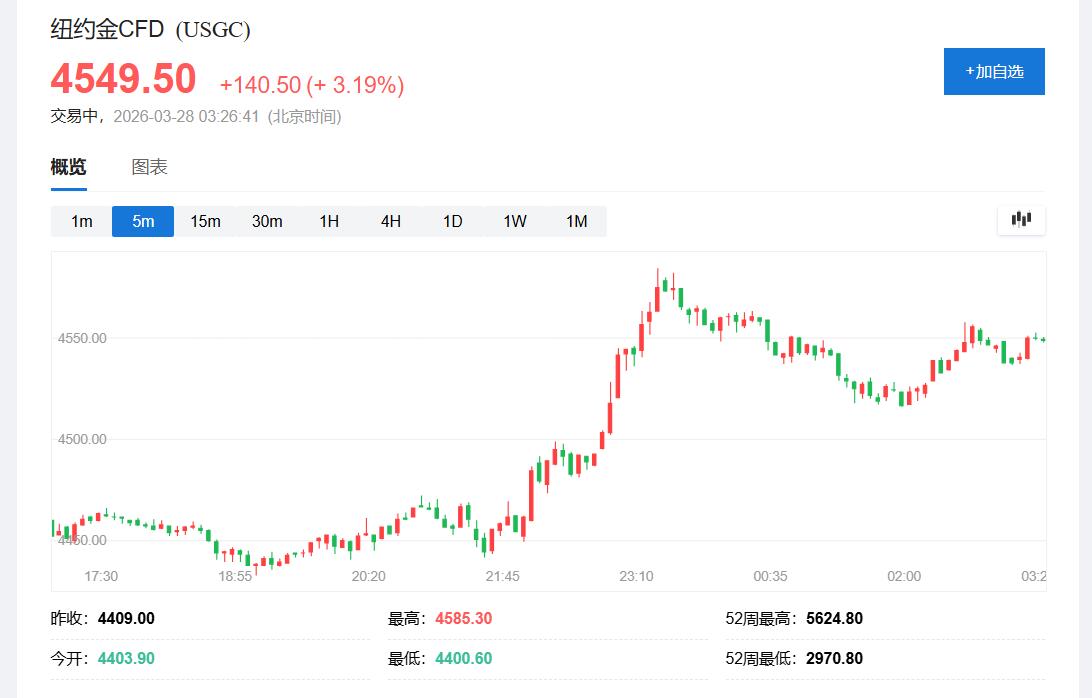Screen dimensions: 1092x698
Task: Select the 1W timeframe
Action: click(514, 221)
